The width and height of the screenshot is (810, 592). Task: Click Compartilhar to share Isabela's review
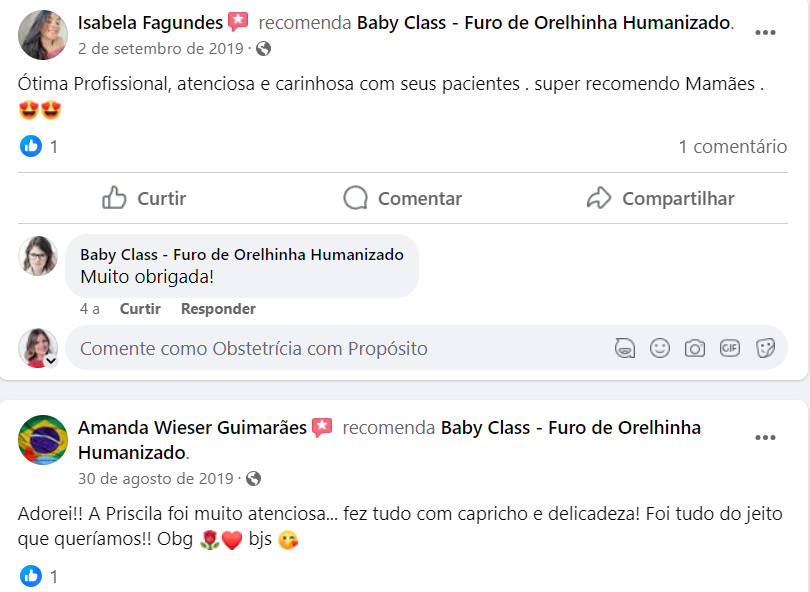660,198
